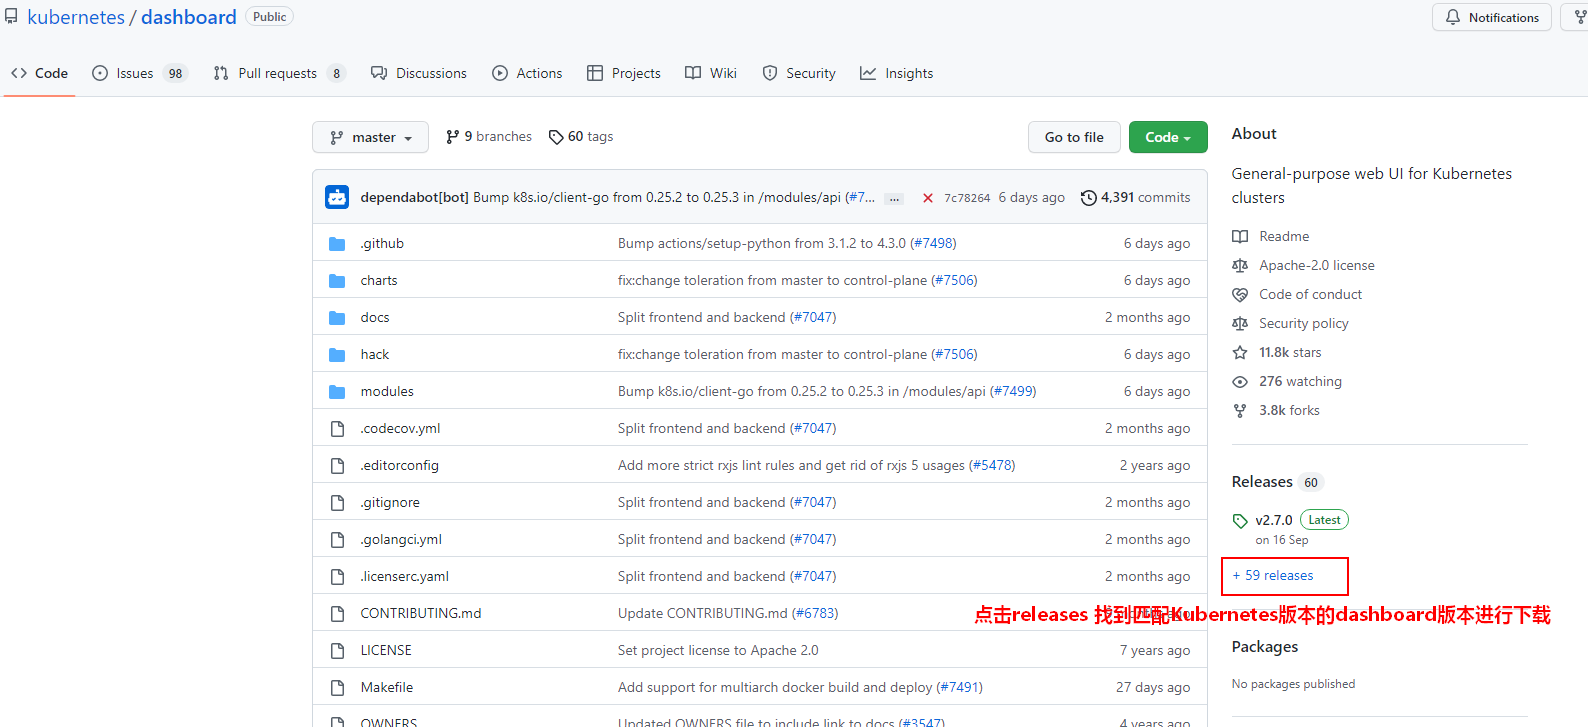1588x727 pixels.
Task: Click the bell icon in Notifications
Action: point(1453,18)
